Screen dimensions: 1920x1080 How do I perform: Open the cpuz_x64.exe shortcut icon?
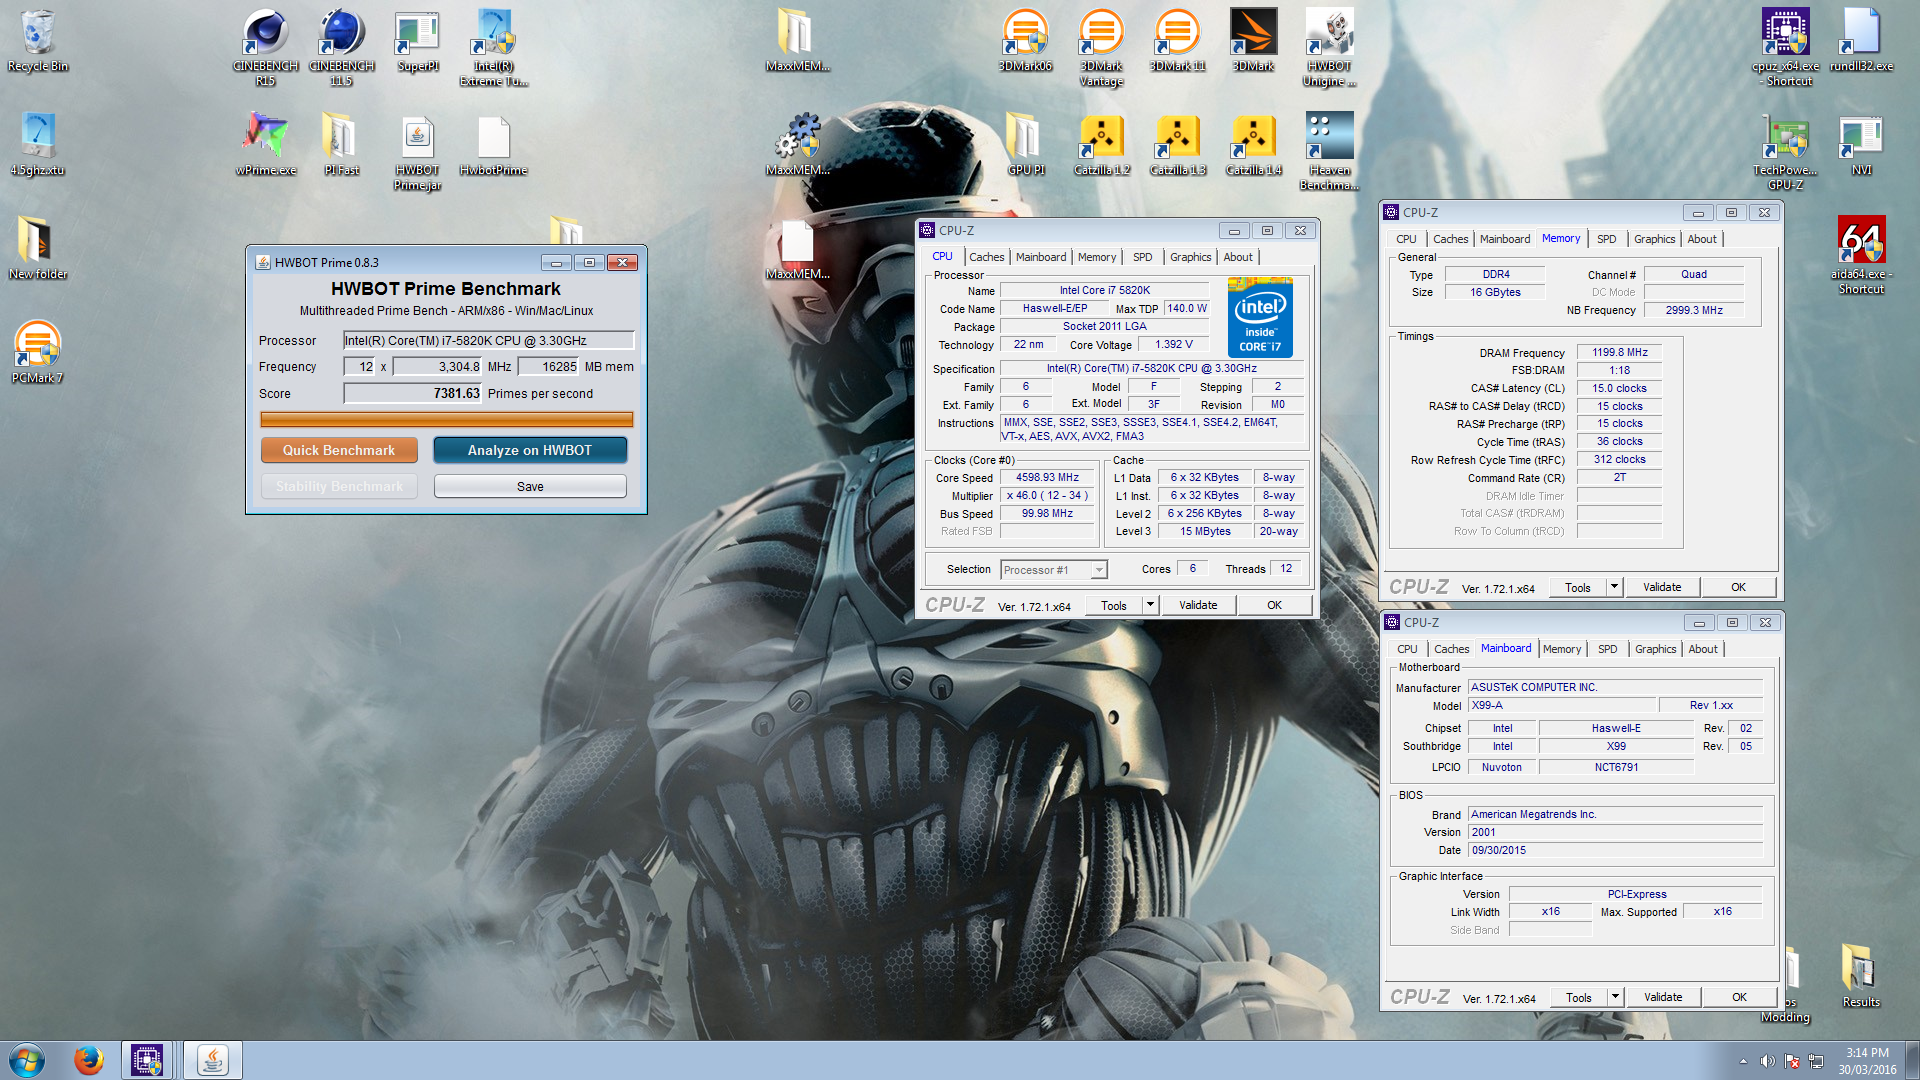coord(1786,48)
